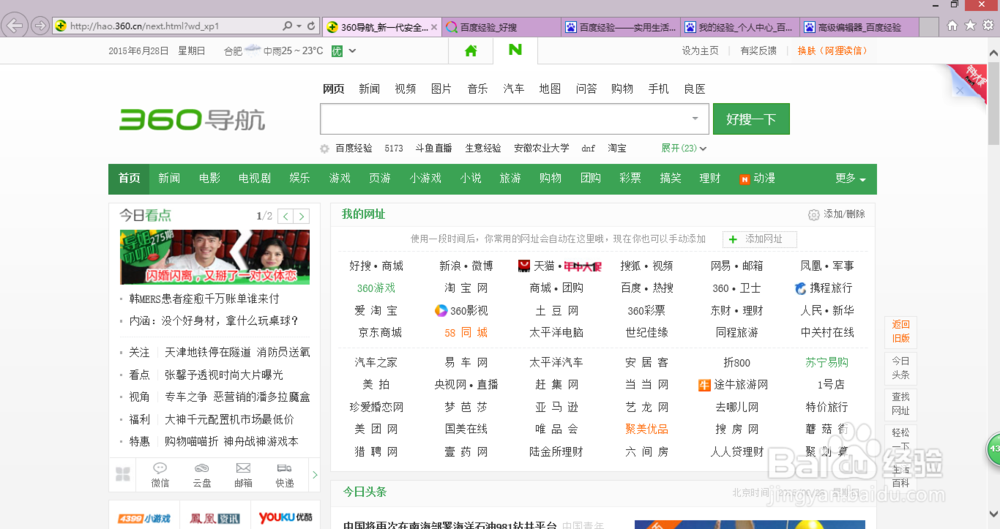Click scrollbar down arrow

993,514
